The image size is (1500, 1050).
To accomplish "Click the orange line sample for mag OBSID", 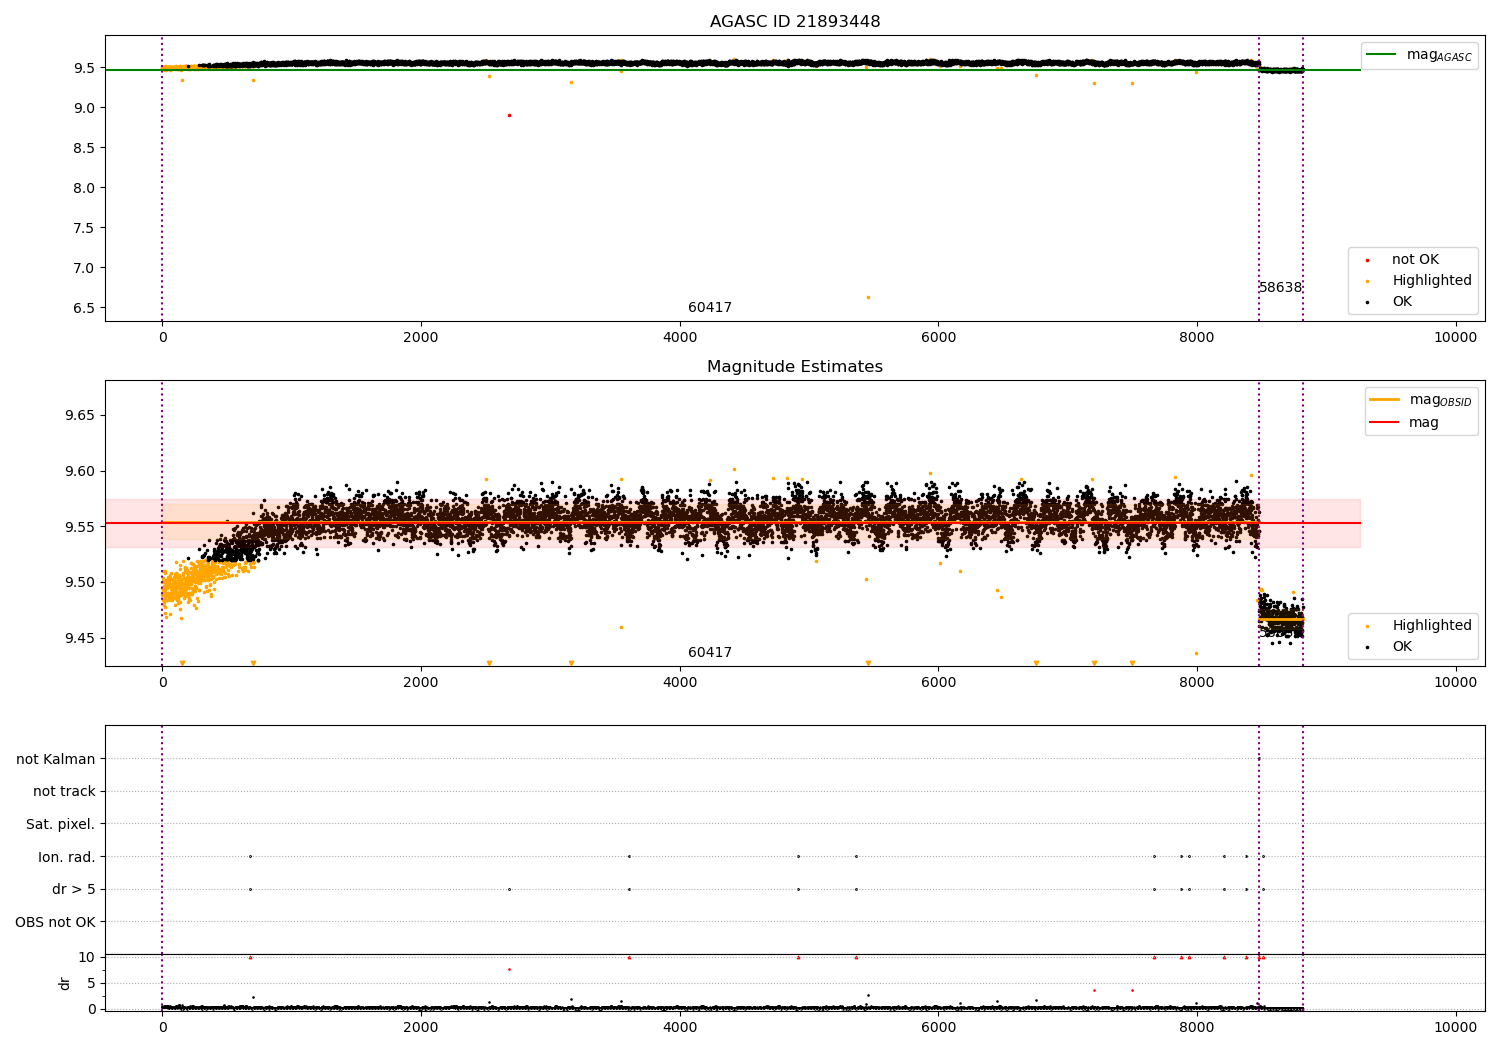I will pos(1385,400).
